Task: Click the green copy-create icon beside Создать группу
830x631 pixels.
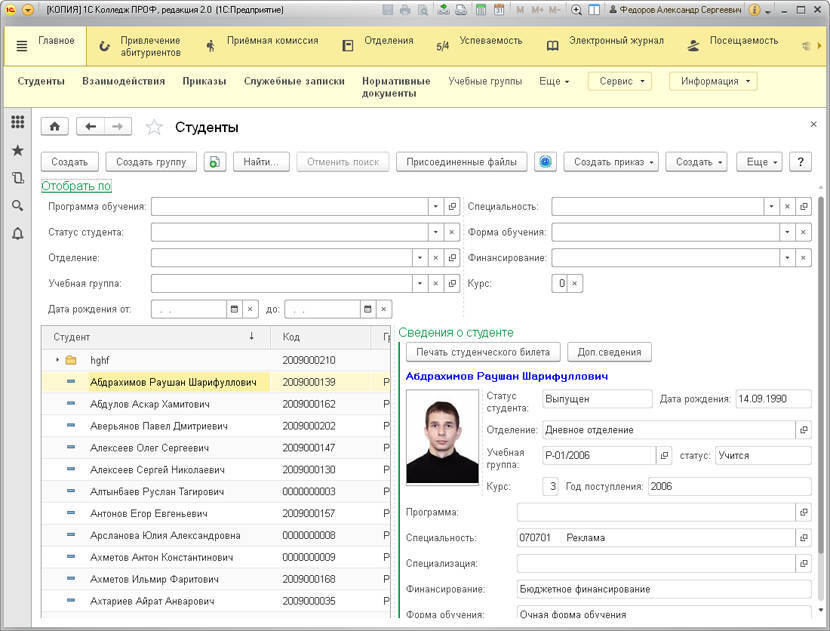Action: (215, 162)
